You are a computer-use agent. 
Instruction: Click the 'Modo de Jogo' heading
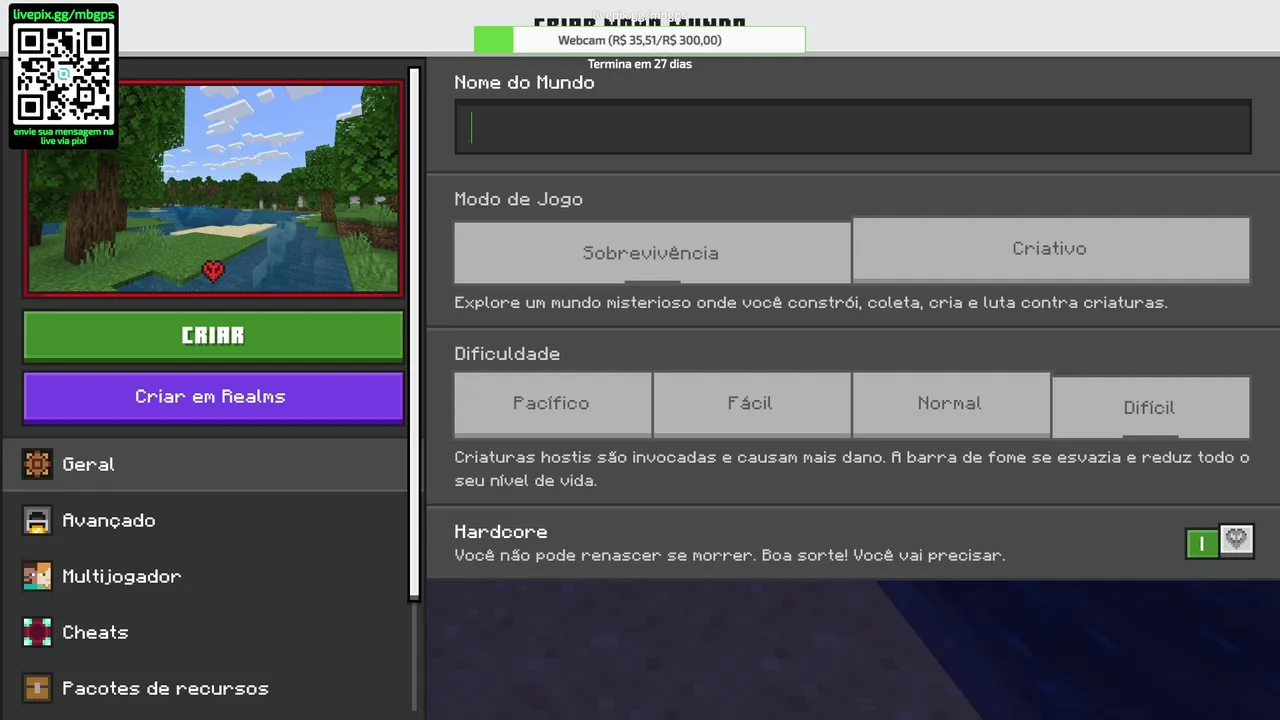tap(518, 199)
